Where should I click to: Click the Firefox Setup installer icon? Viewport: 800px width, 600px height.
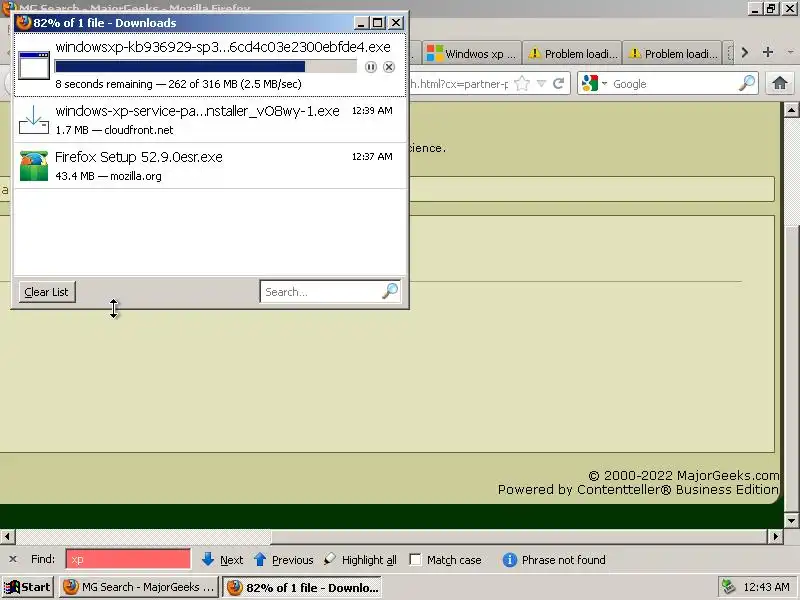[34, 166]
